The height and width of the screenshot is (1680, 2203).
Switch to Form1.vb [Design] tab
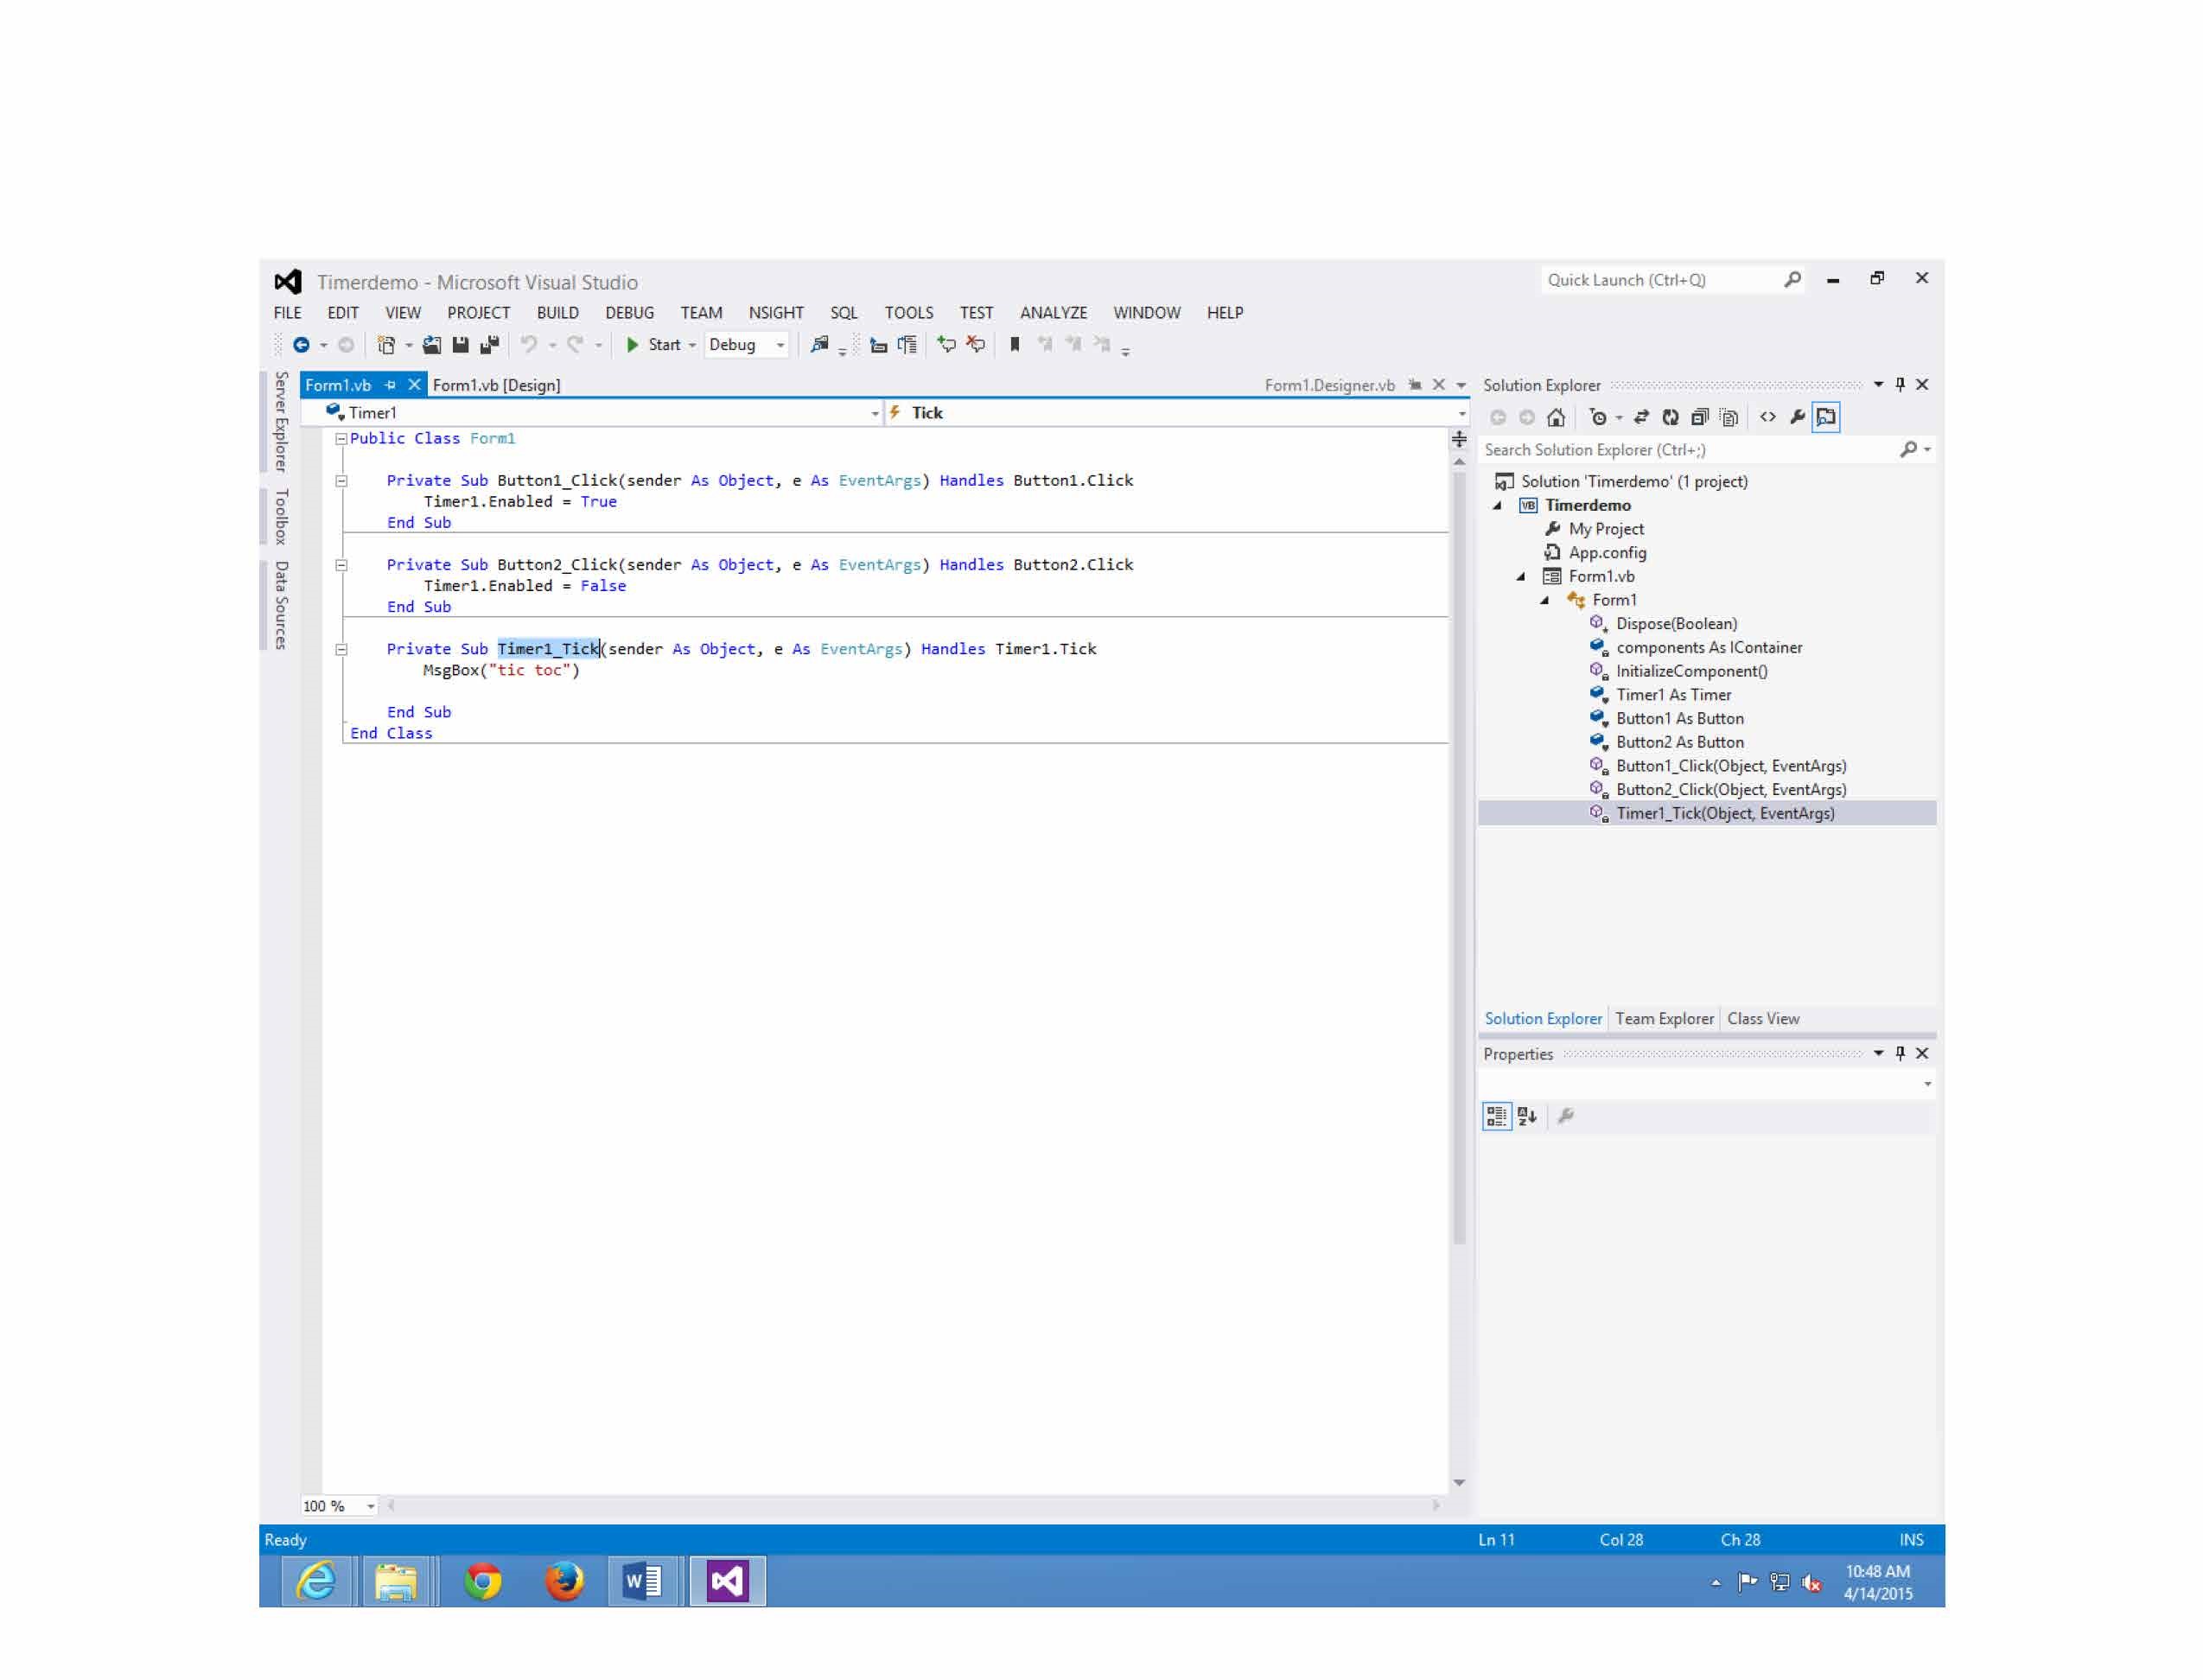click(496, 385)
